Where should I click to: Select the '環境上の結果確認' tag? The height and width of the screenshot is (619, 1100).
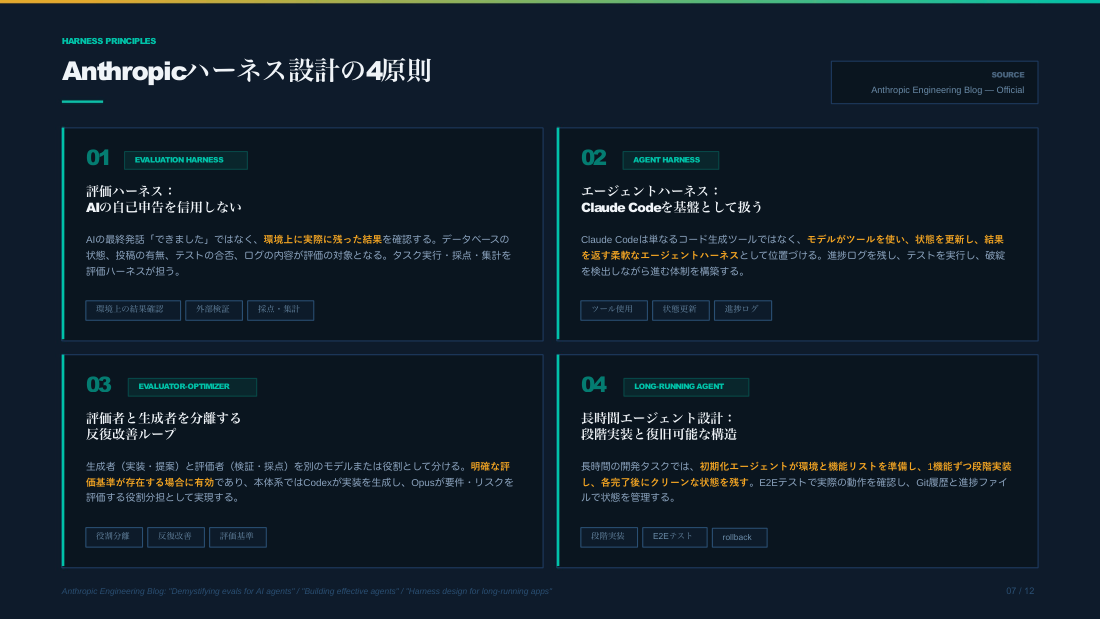click(x=133, y=310)
